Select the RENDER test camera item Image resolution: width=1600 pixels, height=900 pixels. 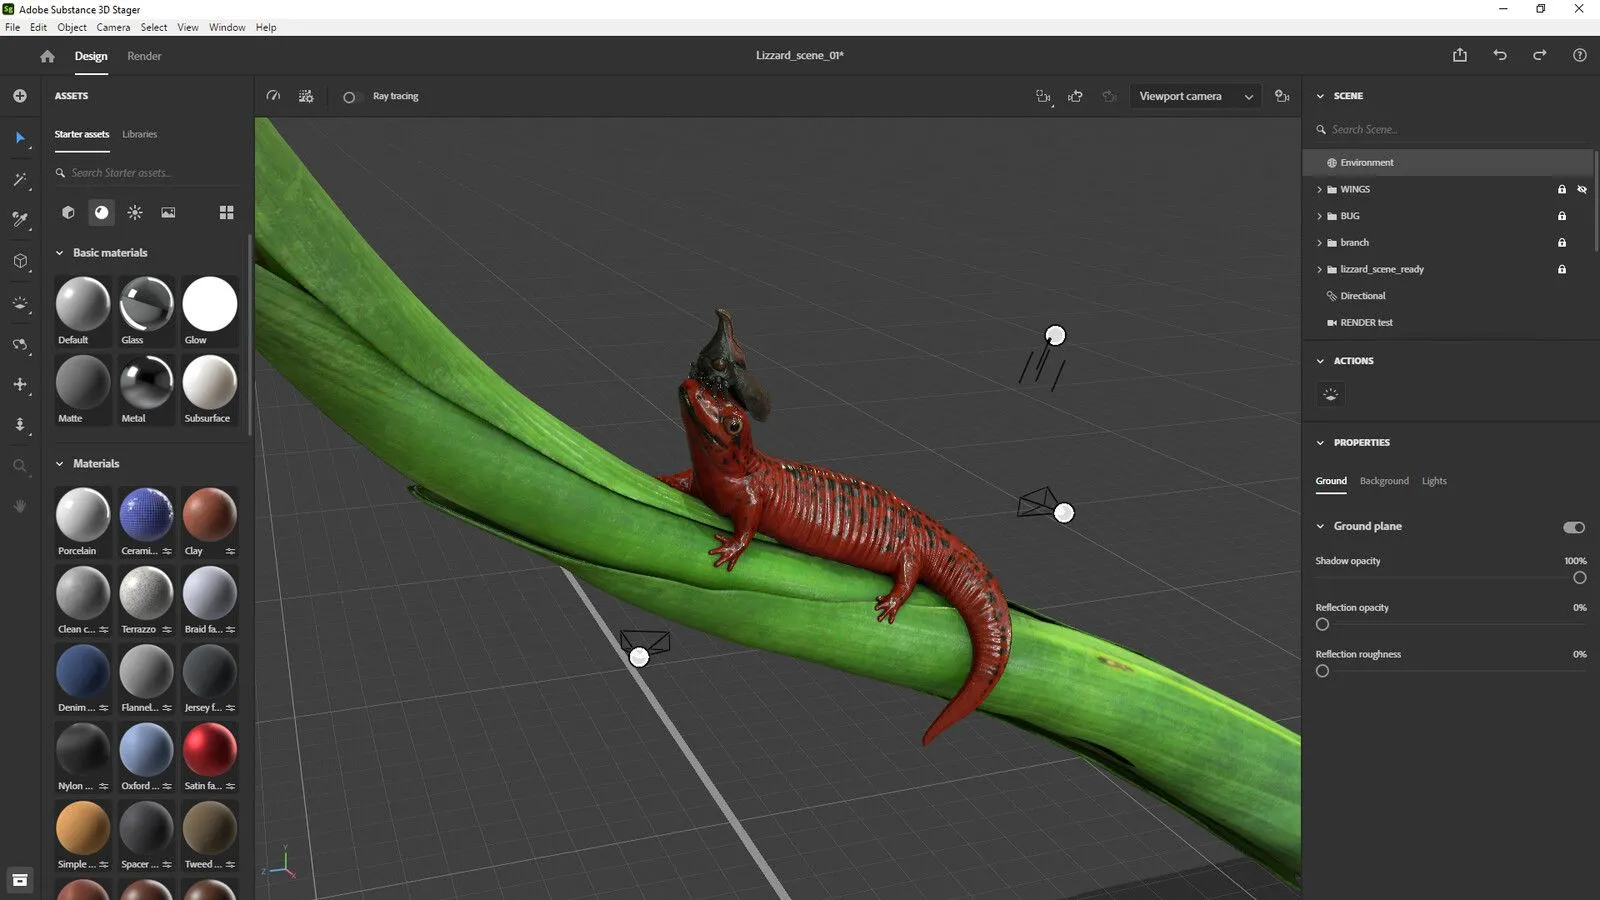(1448, 322)
